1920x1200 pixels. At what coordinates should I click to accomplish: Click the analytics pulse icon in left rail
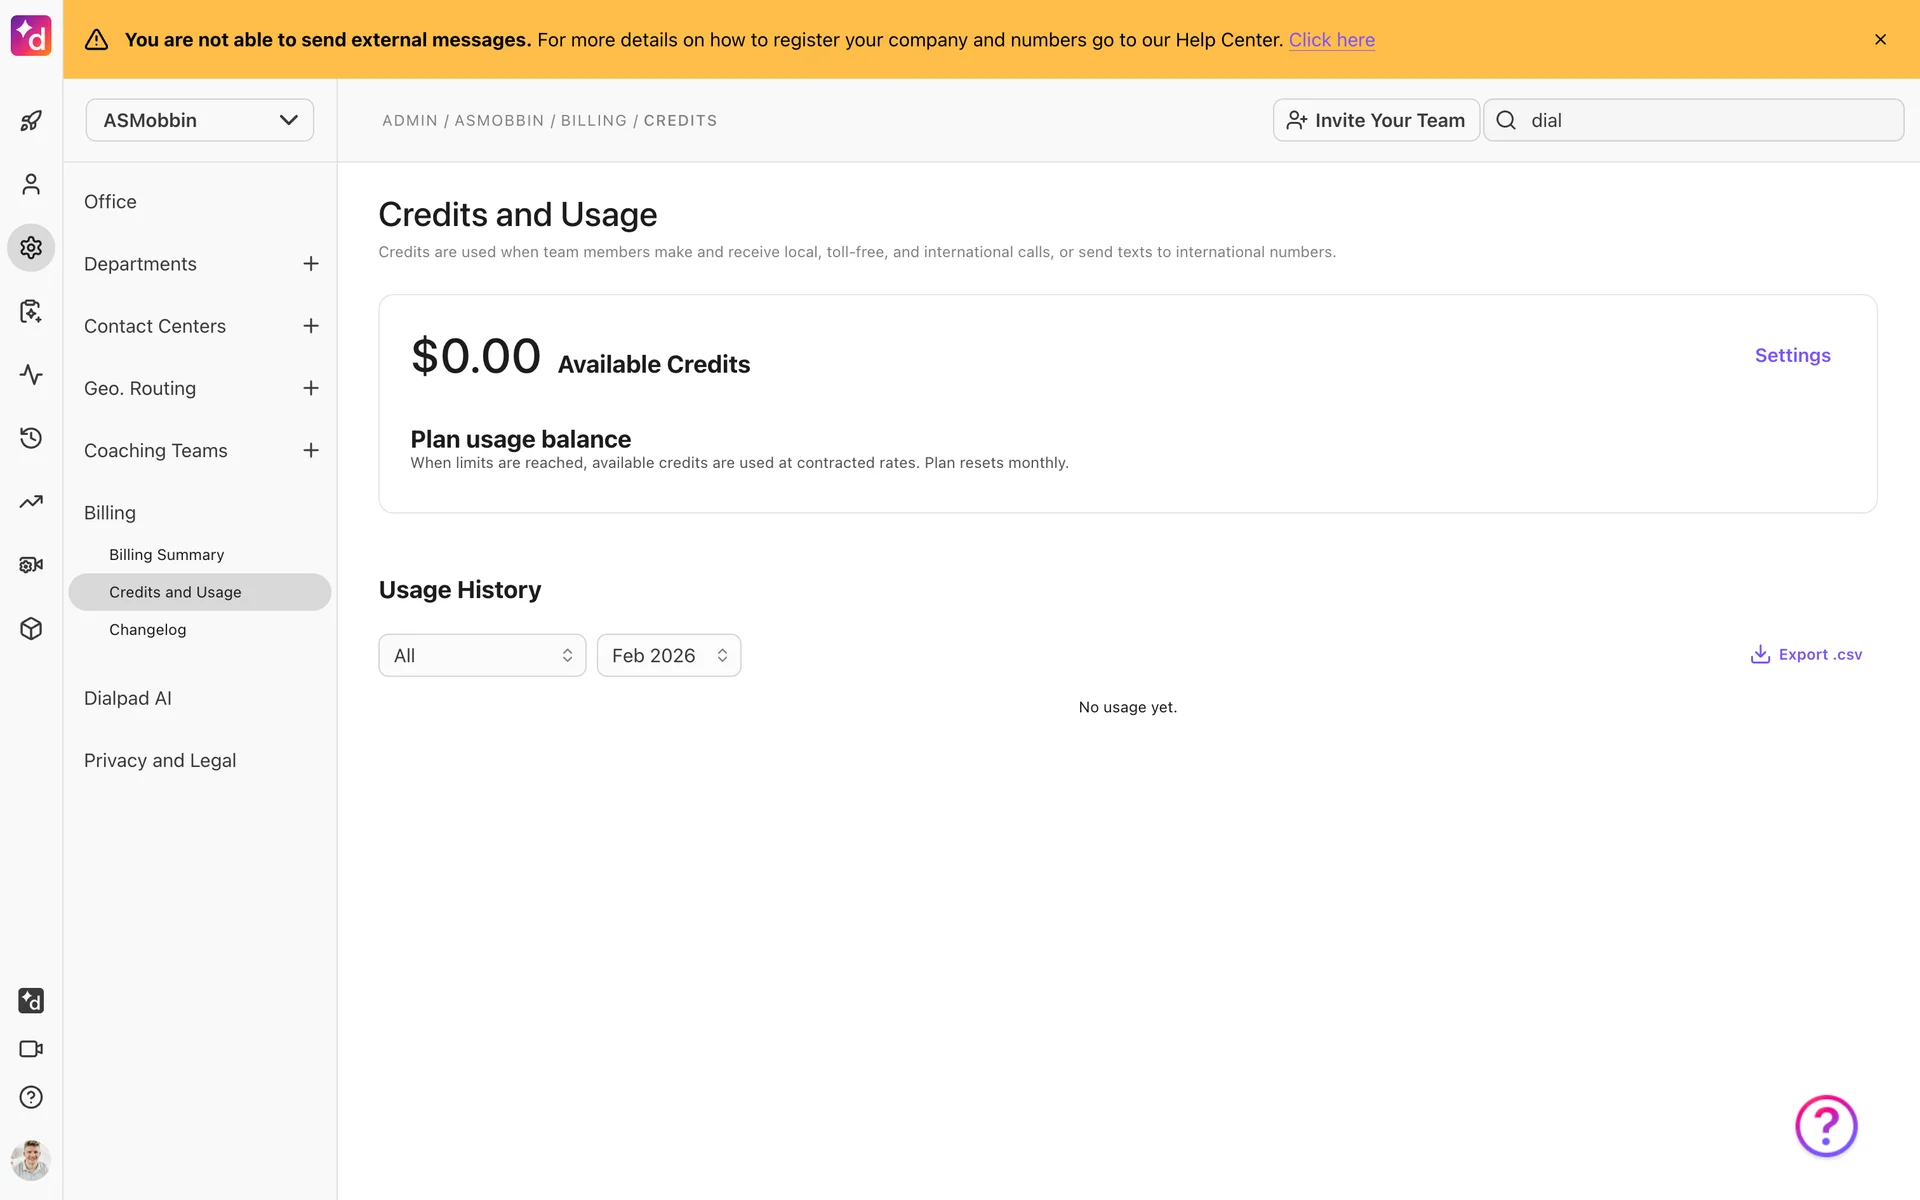tap(31, 375)
